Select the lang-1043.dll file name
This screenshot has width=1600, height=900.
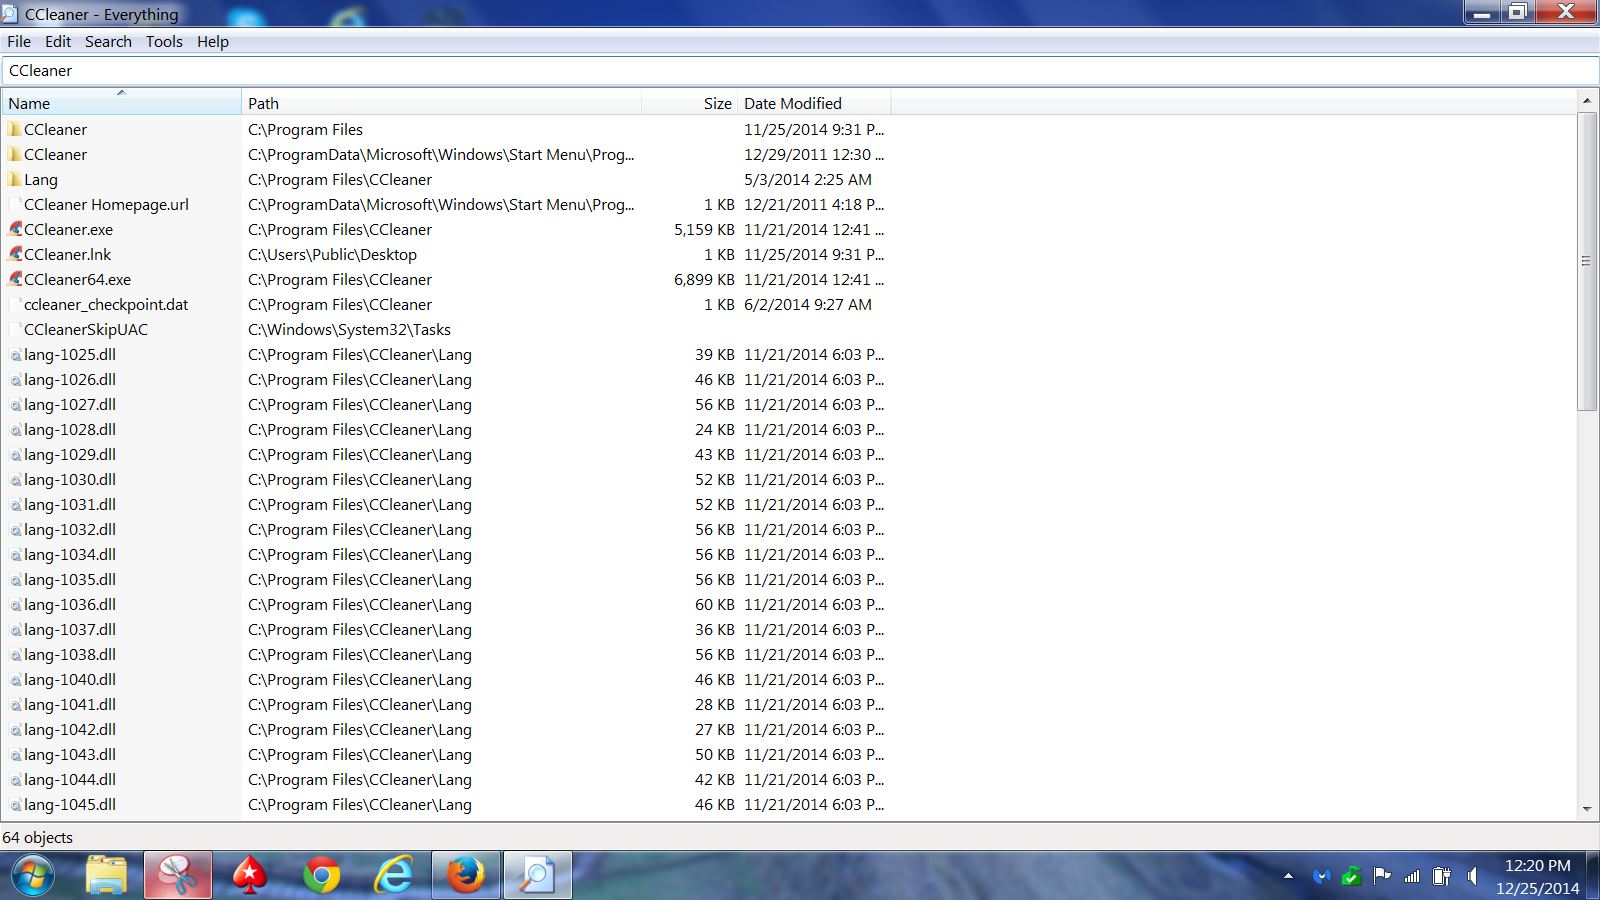coord(70,754)
